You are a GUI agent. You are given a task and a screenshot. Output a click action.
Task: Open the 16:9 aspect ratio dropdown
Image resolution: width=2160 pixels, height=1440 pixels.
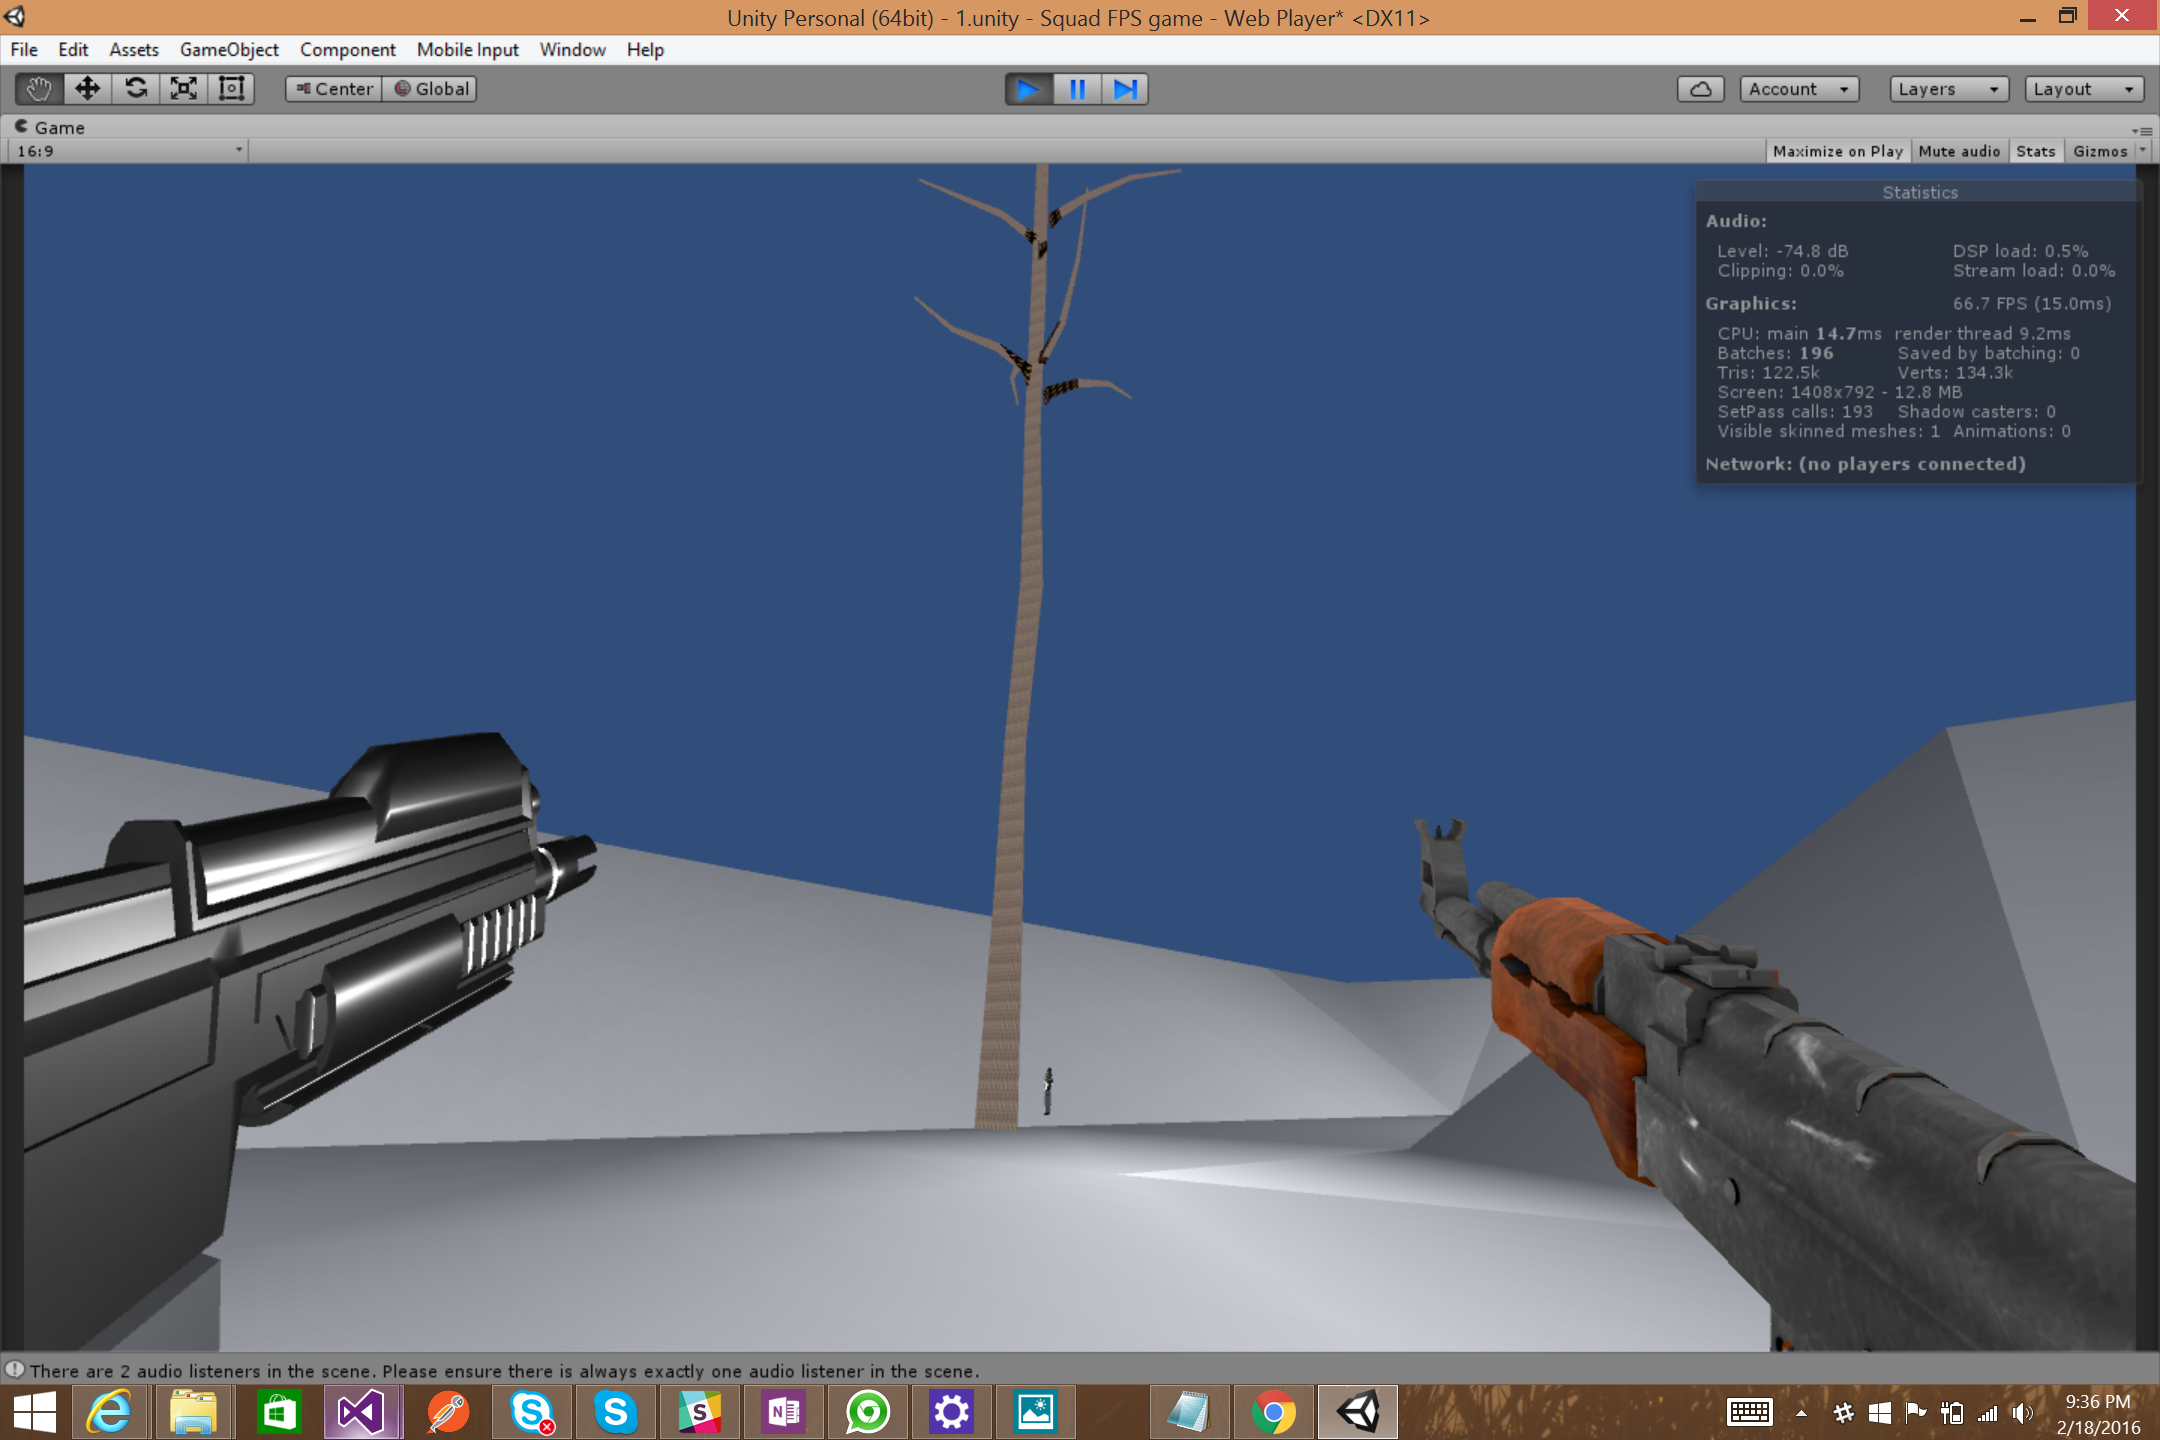[129, 151]
